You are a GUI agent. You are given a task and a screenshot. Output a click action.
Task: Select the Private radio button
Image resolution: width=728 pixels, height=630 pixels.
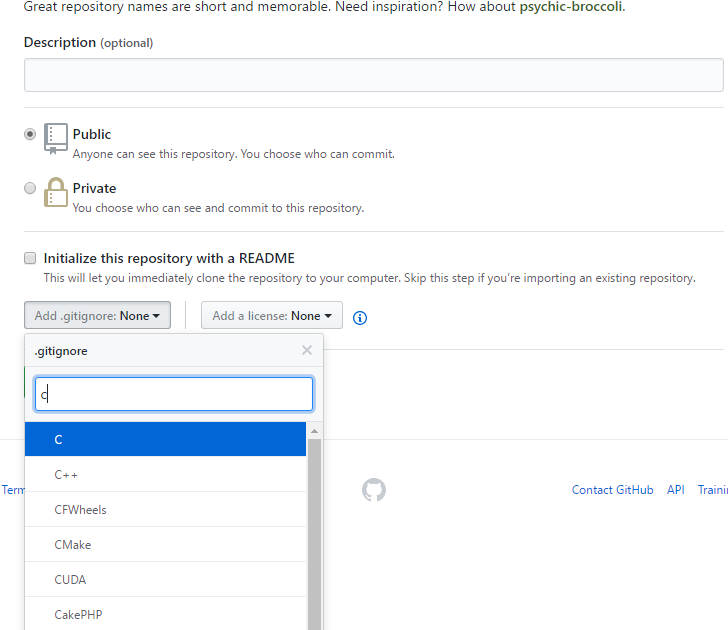click(x=30, y=188)
